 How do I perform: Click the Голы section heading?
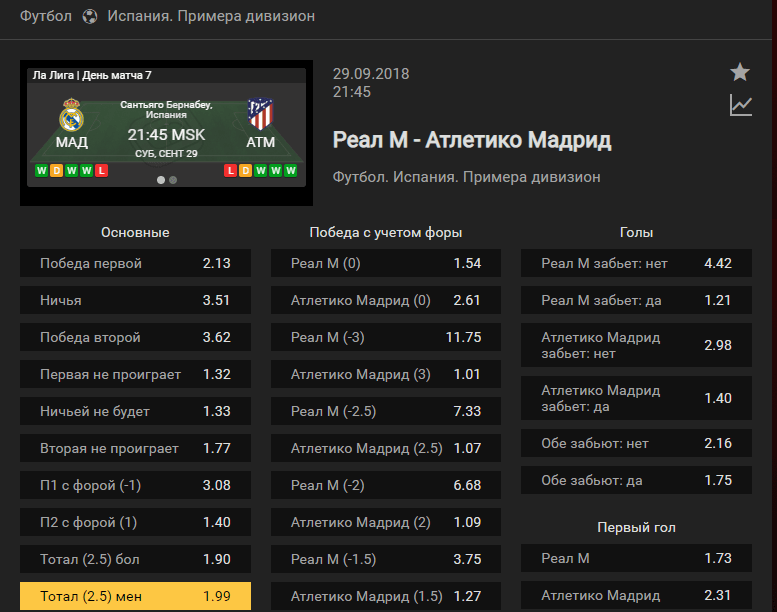[x=636, y=232]
